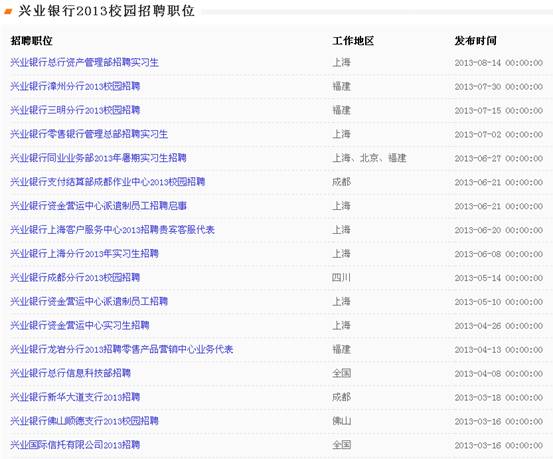Open 兴业国际信托有限公司2013招聘 link
Viewport: 553px width, 459px height.
[75, 445]
